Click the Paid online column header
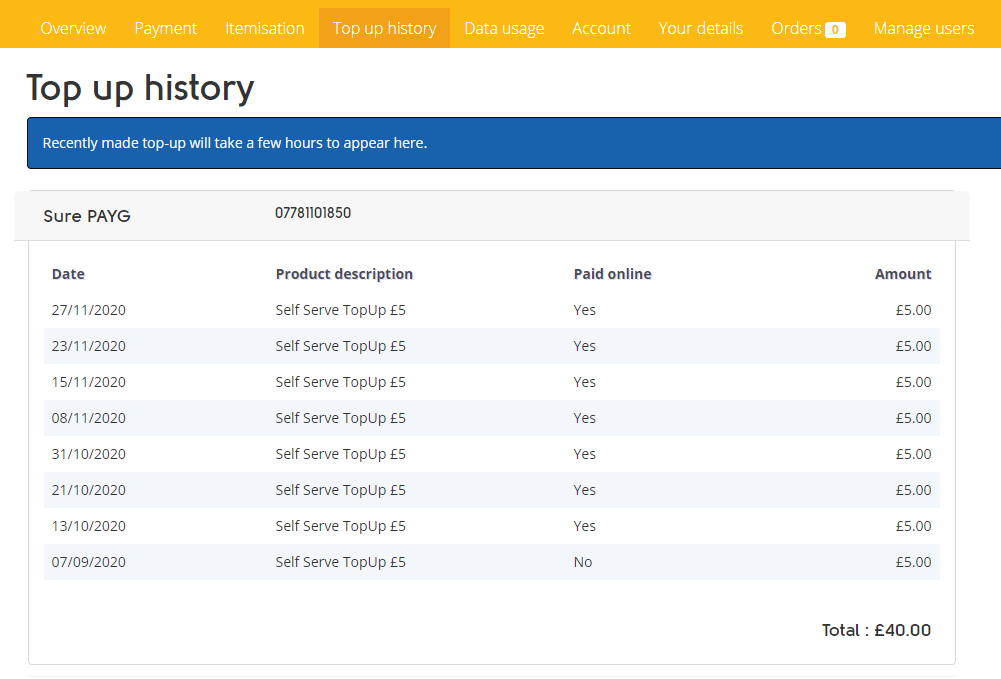Image resolution: width=1001 pixels, height=679 pixels. pyautogui.click(x=612, y=274)
